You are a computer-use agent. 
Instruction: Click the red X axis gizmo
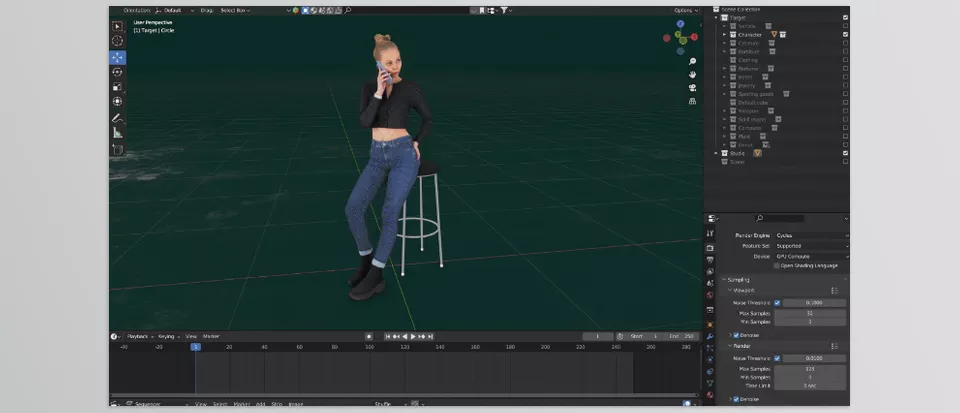click(694, 37)
